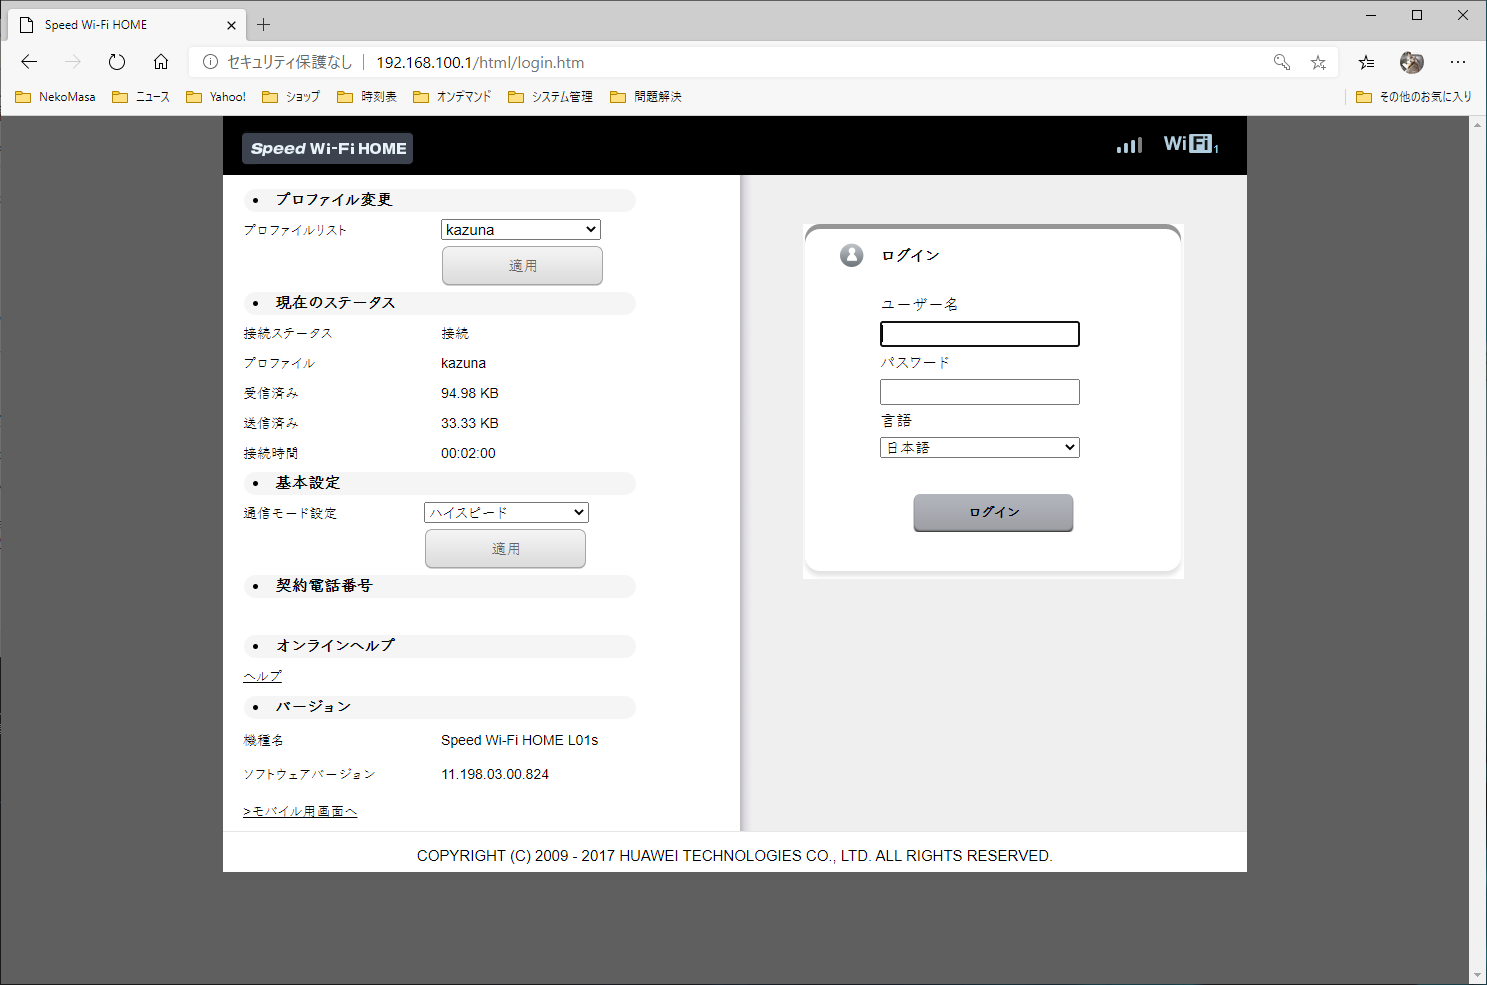This screenshot has height=985, width=1487.
Task: Expand the 言語 日本語 dropdown
Action: pos(980,448)
